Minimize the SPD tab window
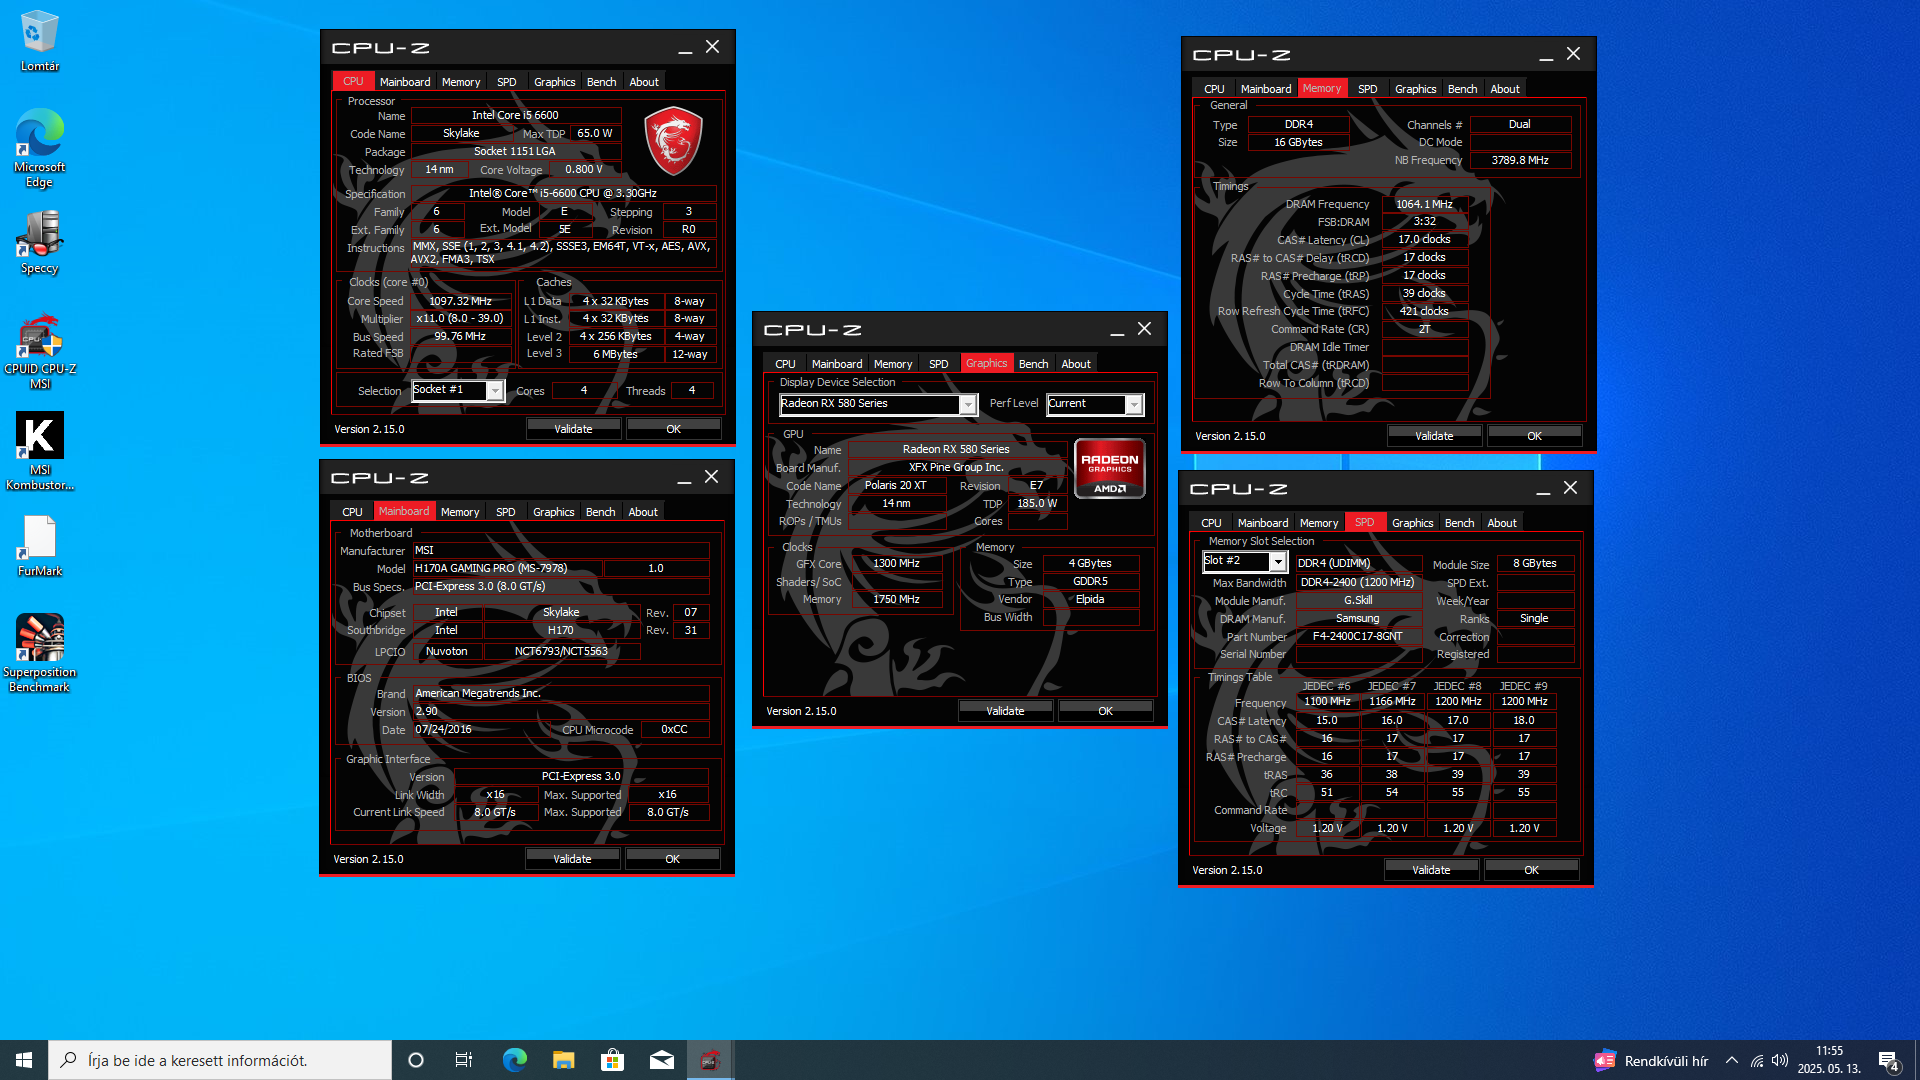The width and height of the screenshot is (1920, 1080). (1543, 489)
